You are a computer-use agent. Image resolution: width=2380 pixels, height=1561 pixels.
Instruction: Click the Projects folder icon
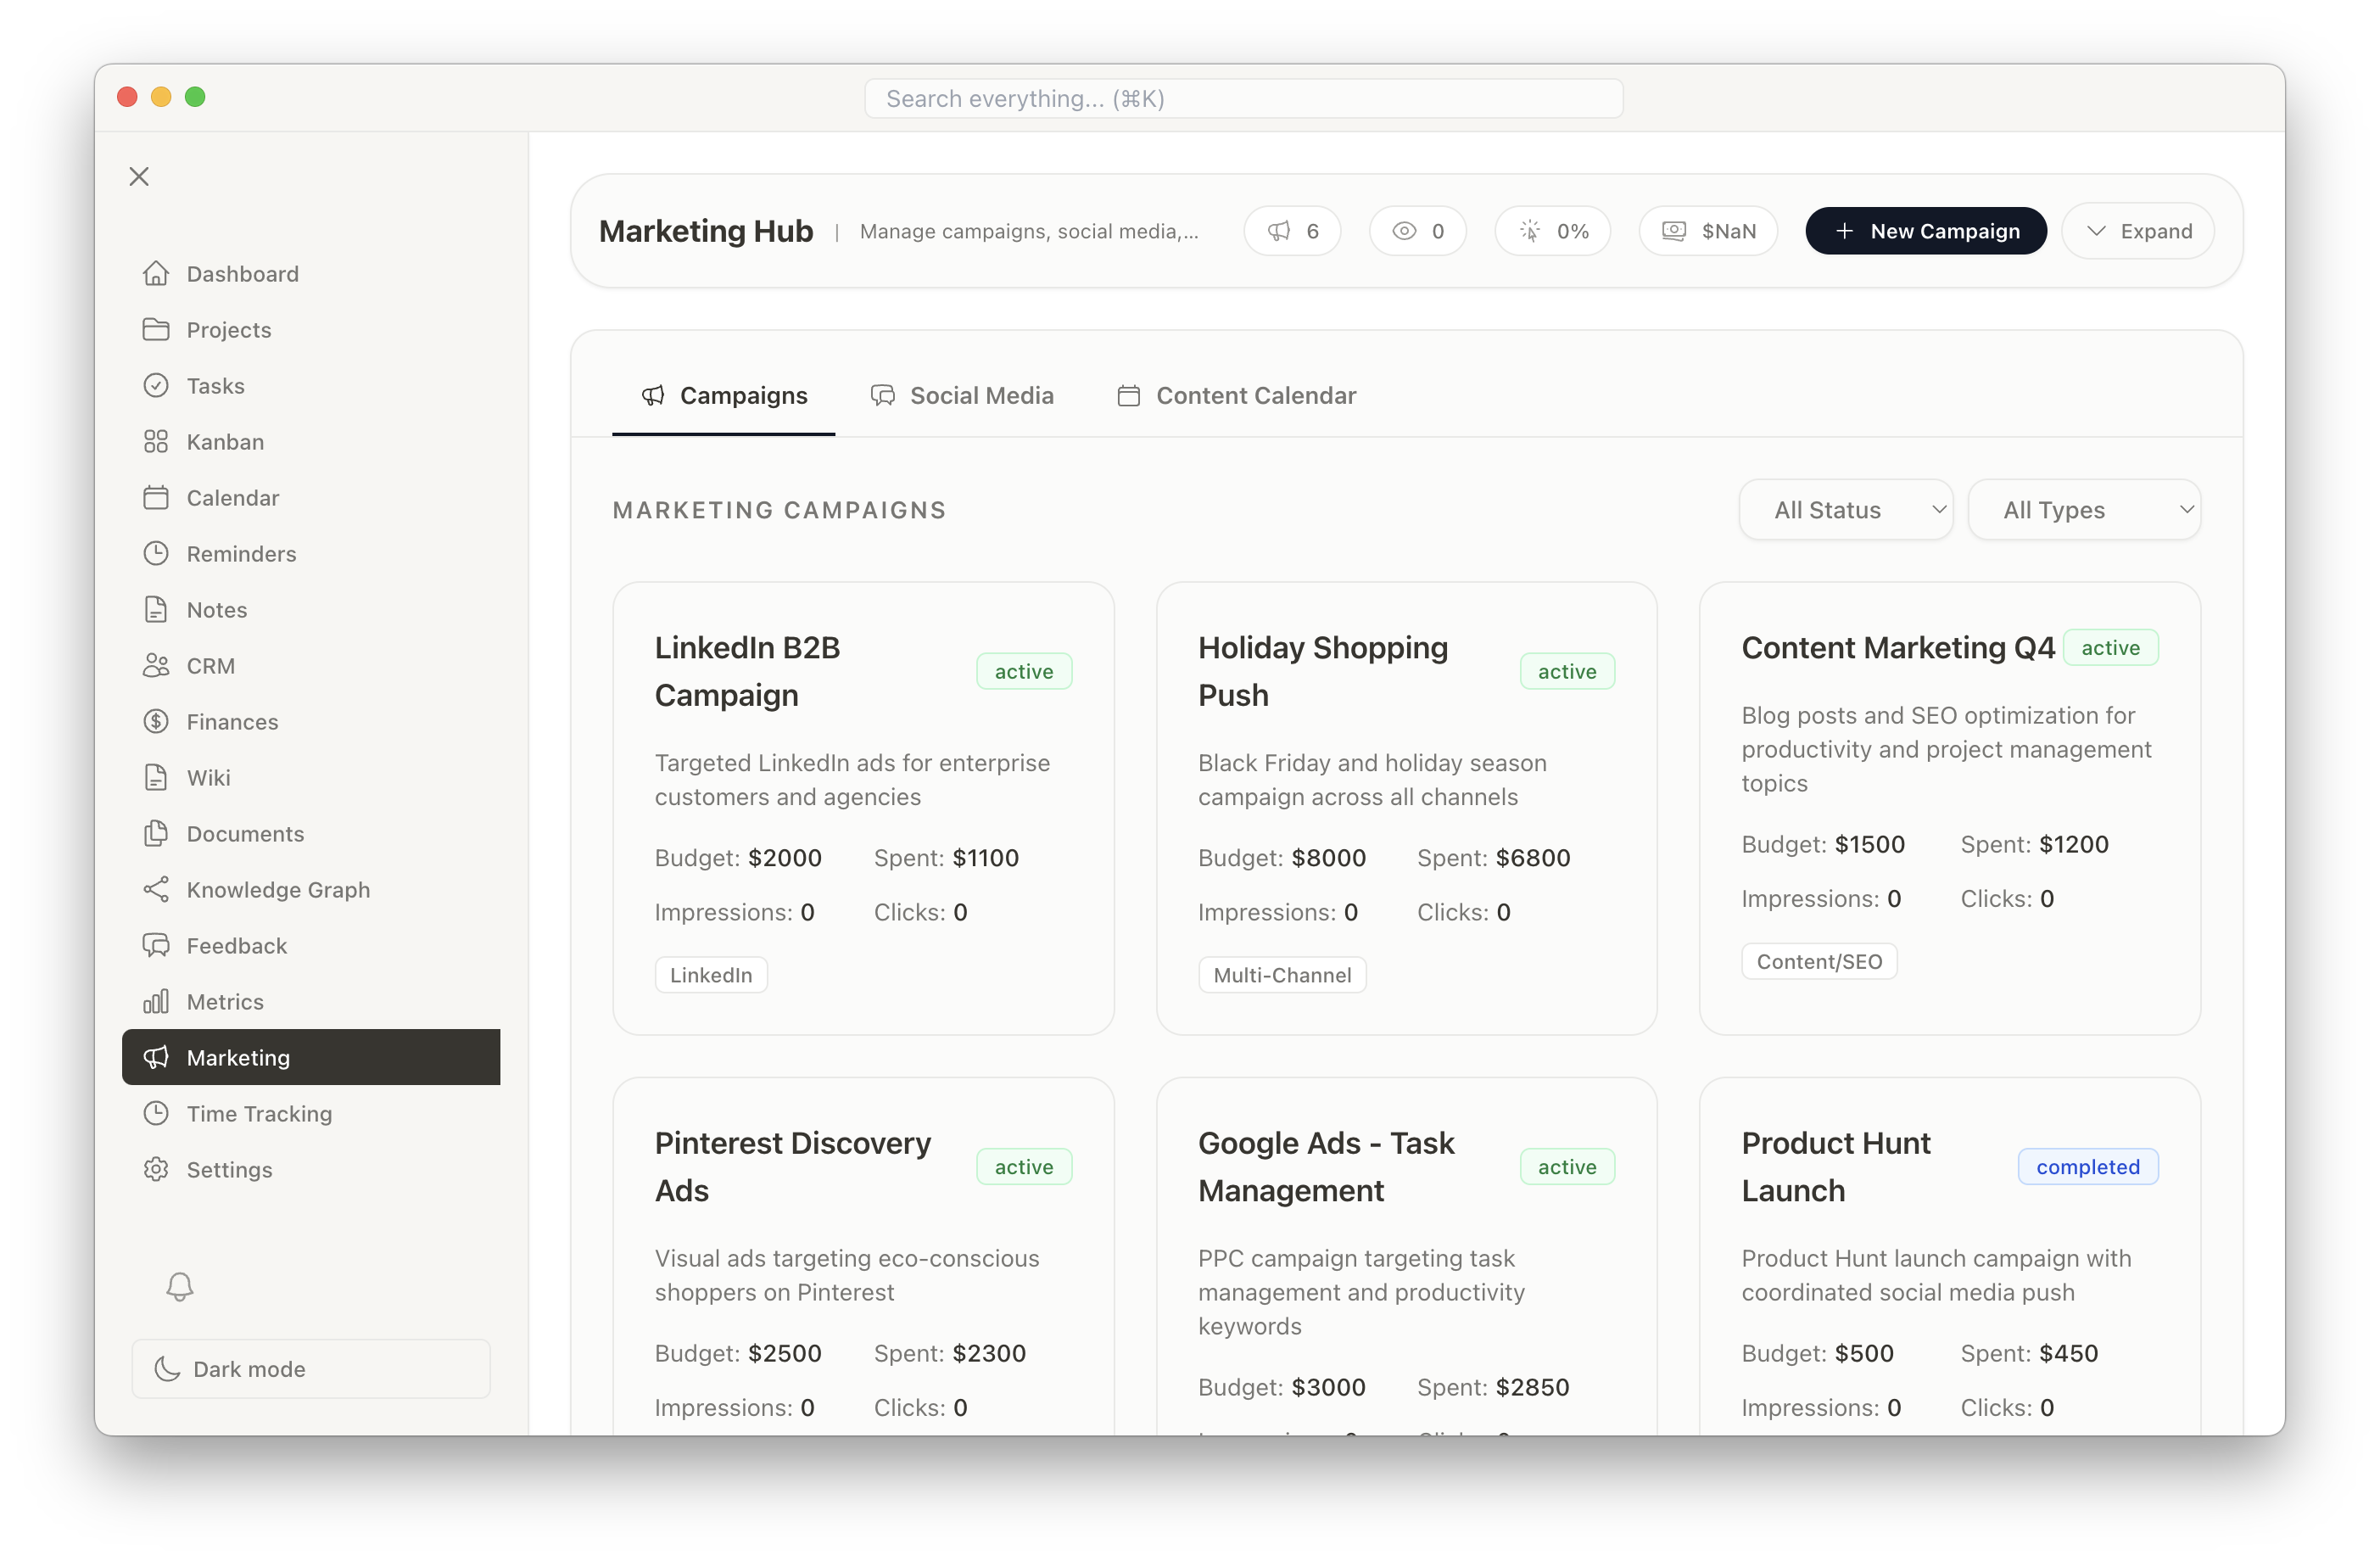tap(156, 329)
